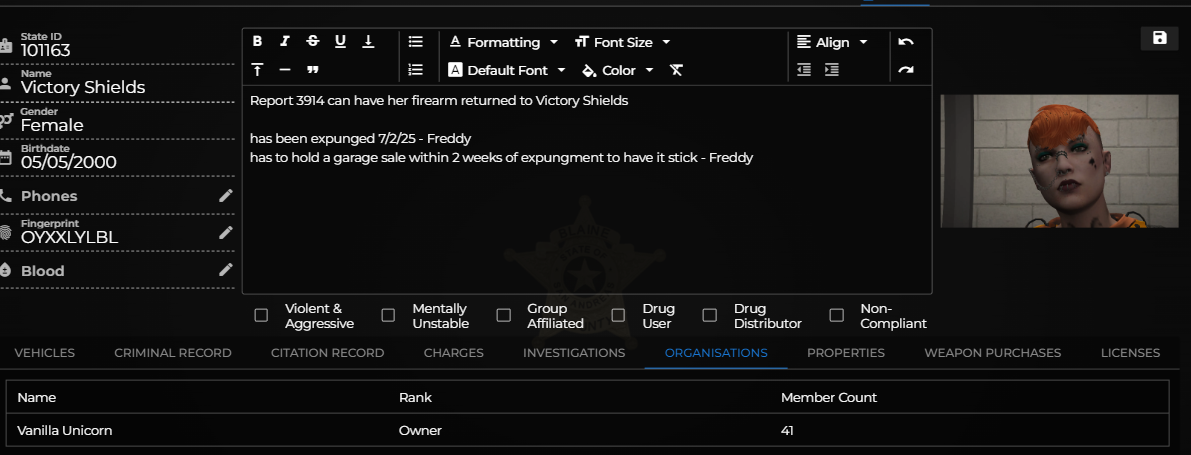Open the Font Size dropdown
This screenshot has width=1191, height=455.
point(623,43)
